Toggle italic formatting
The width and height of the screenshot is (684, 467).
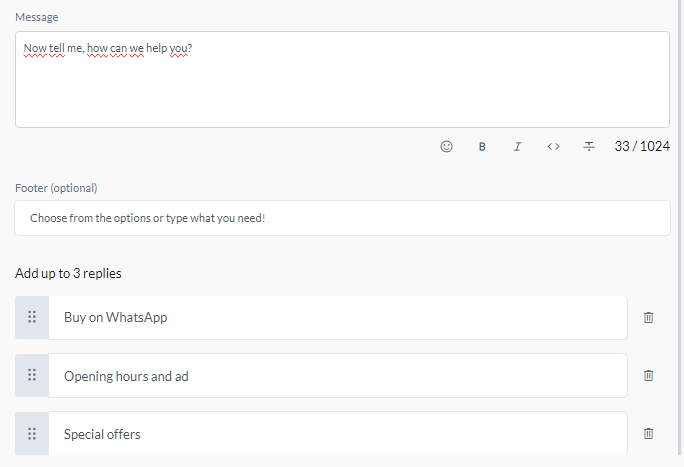[x=517, y=146]
